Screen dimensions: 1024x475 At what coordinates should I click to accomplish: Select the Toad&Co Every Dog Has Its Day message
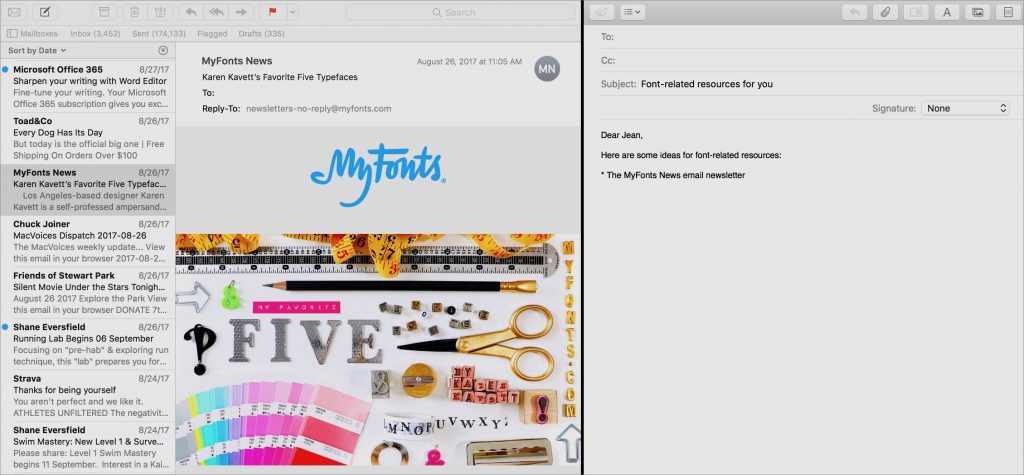coord(88,139)
